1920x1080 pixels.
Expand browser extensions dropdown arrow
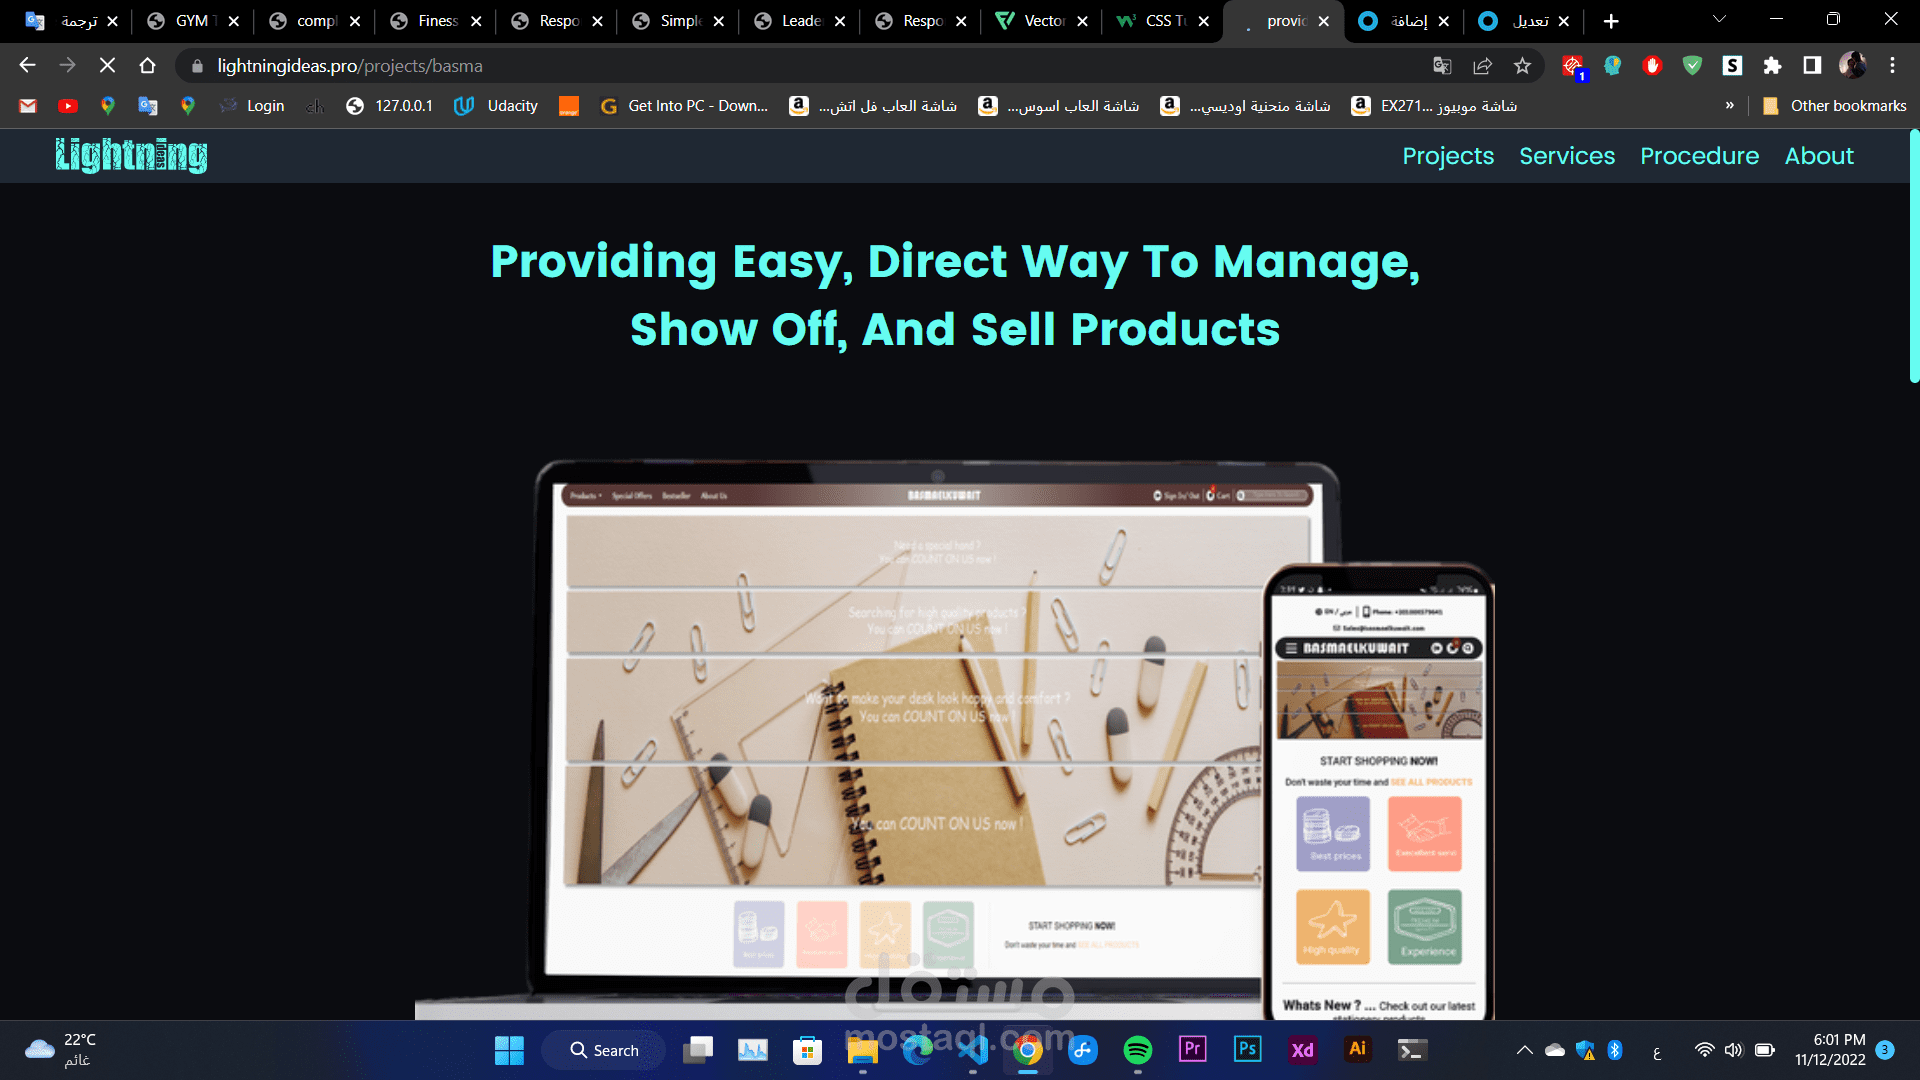[1771, 66]
